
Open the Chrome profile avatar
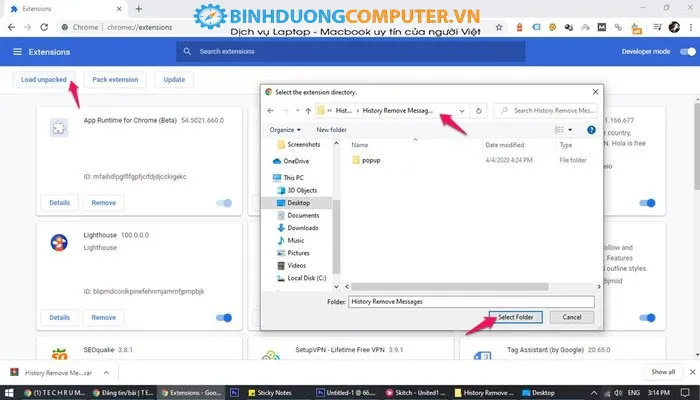tap(674, 27)
